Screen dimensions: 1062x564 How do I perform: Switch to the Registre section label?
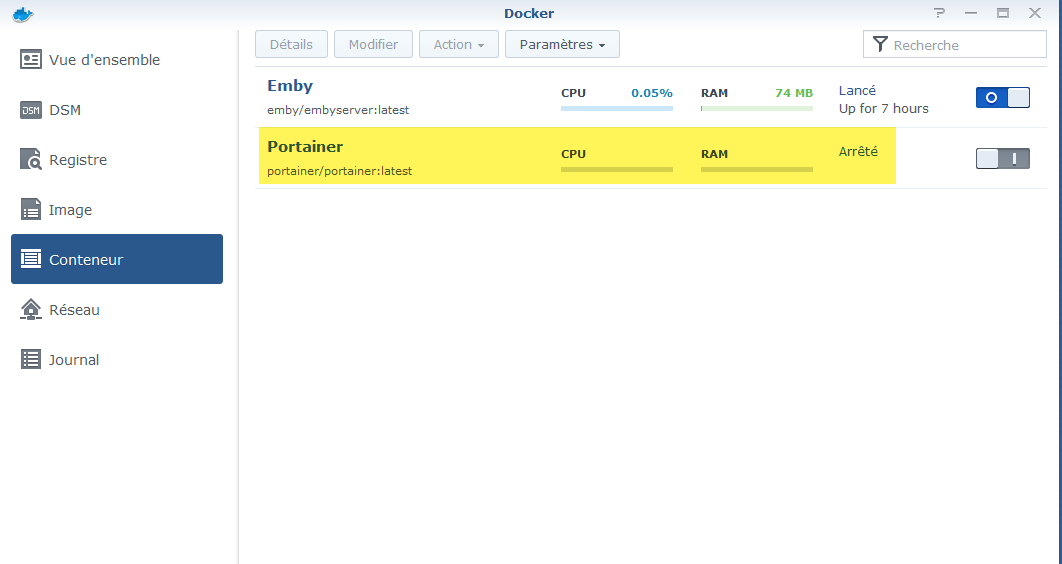click(78, 160)
